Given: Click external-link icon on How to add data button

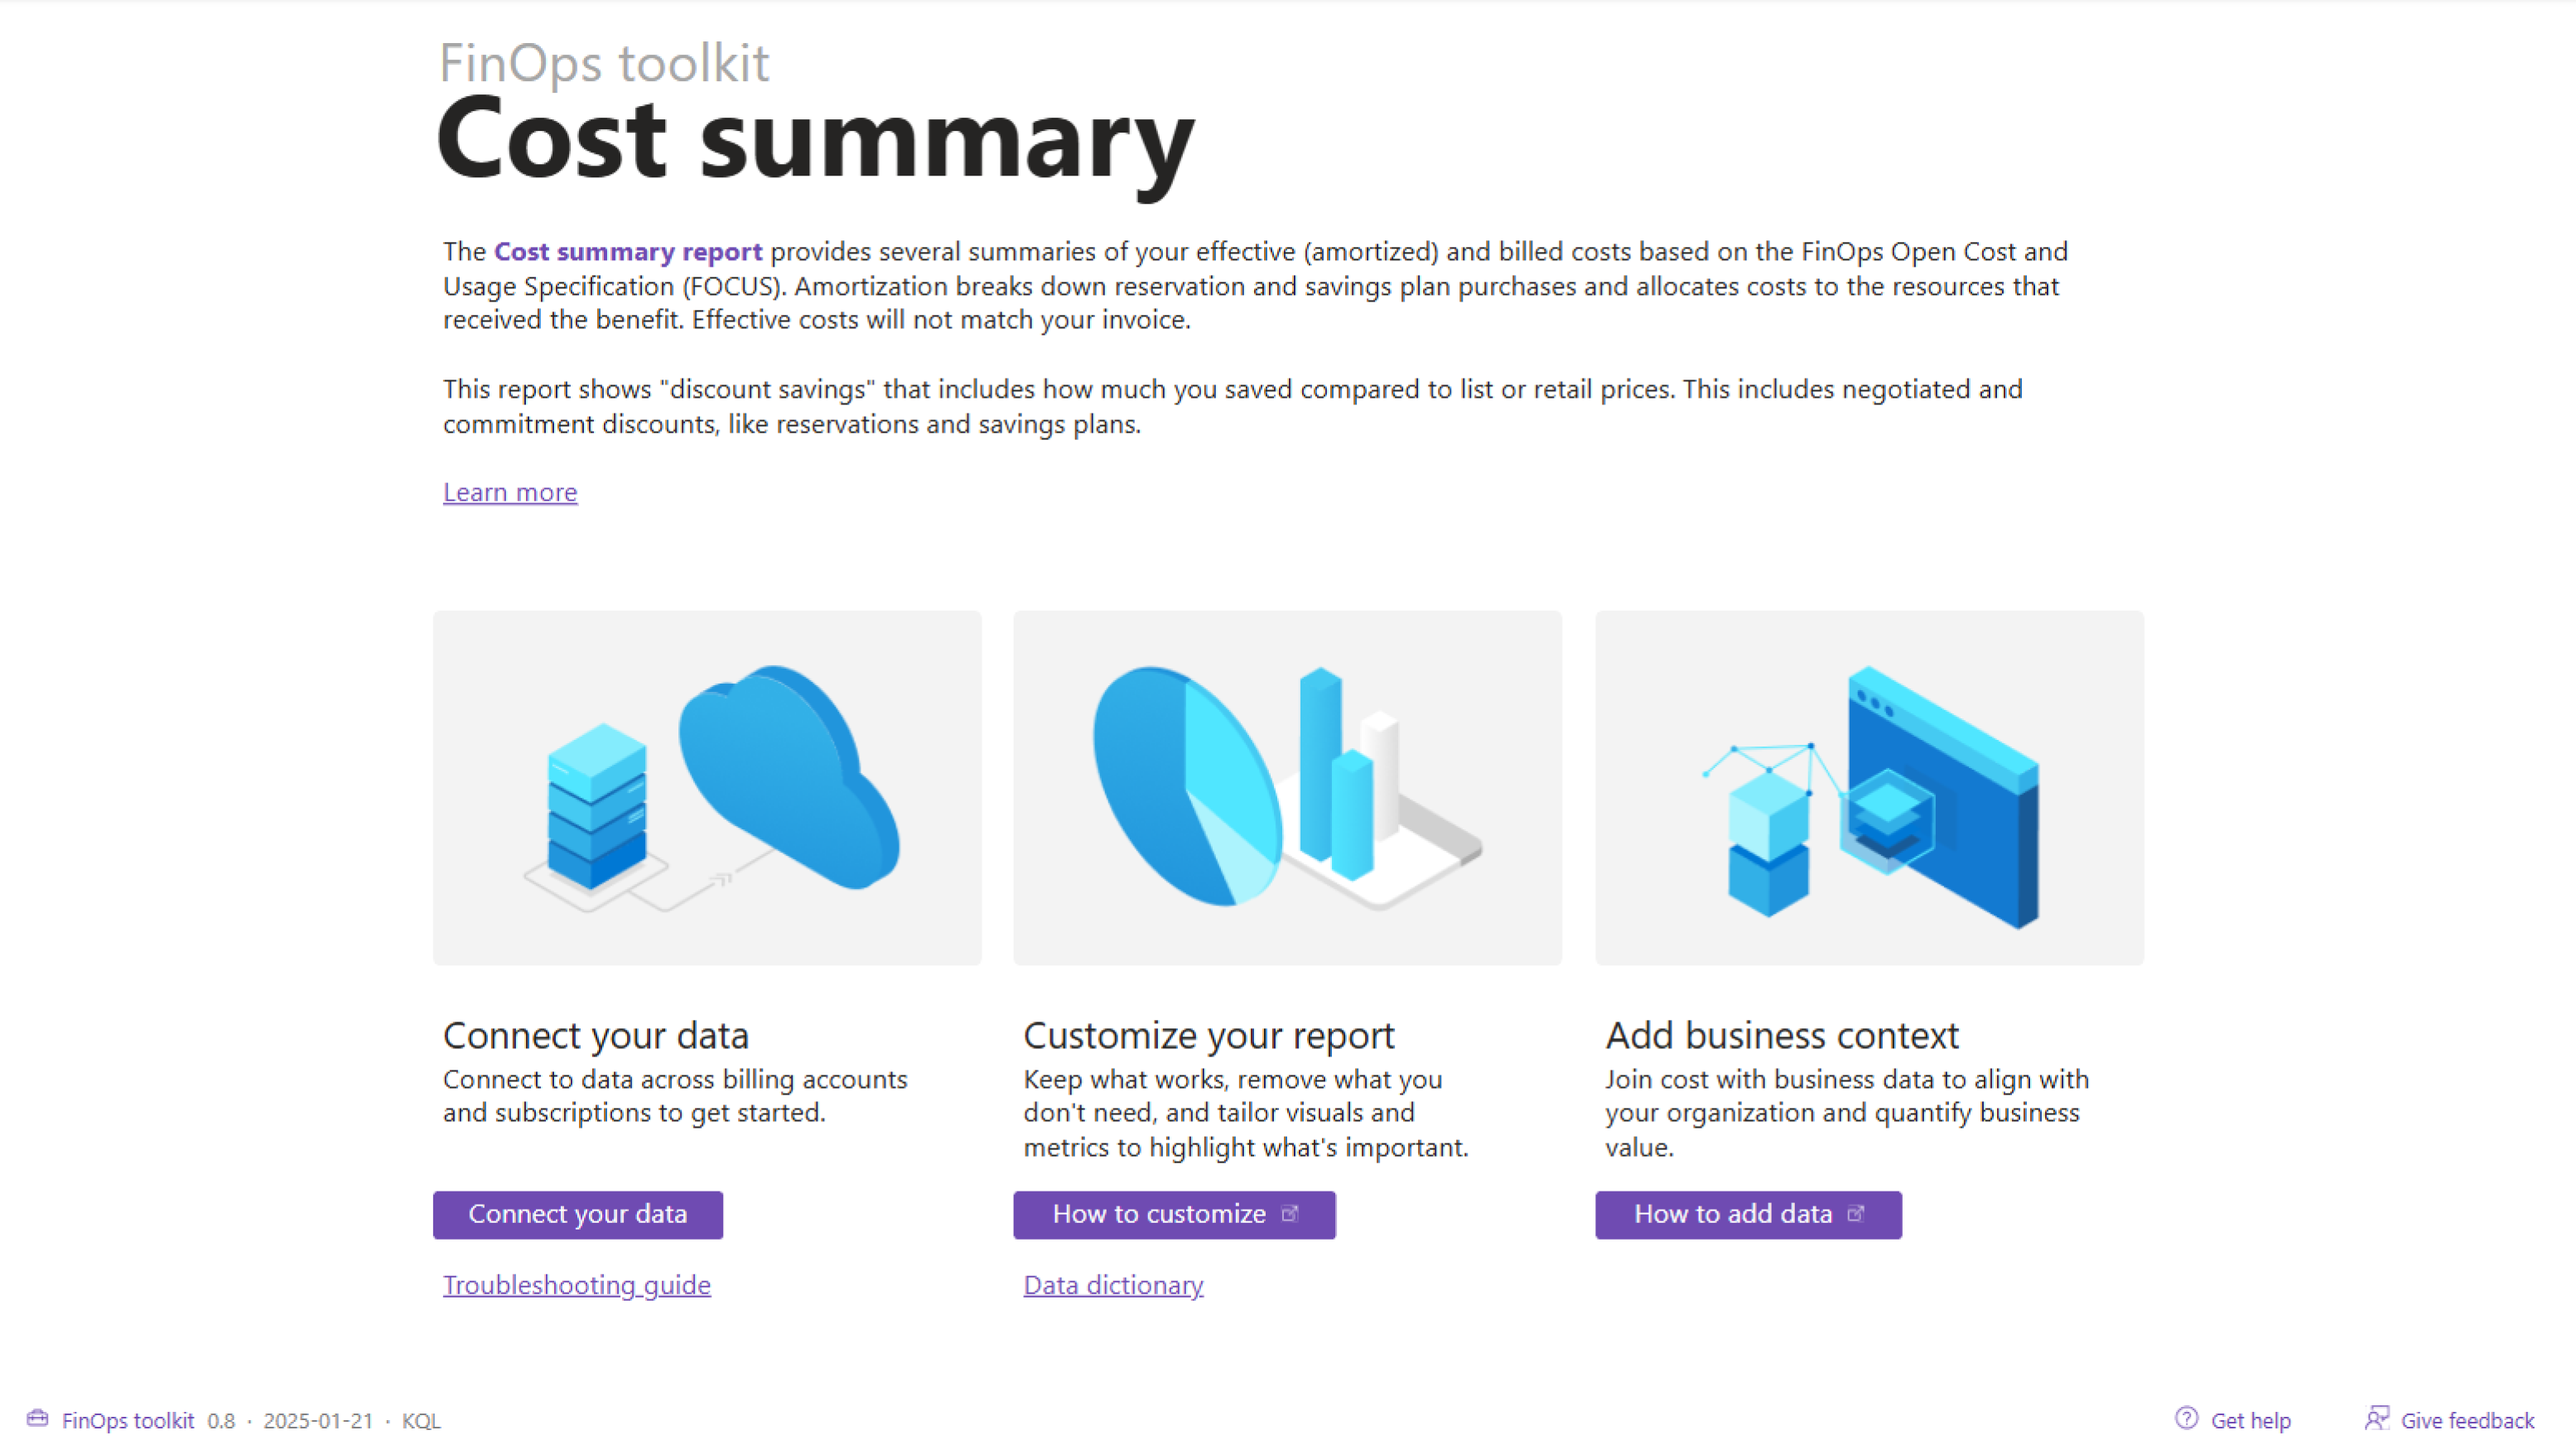Looking at the screenshot, I should (1856, 1213).
